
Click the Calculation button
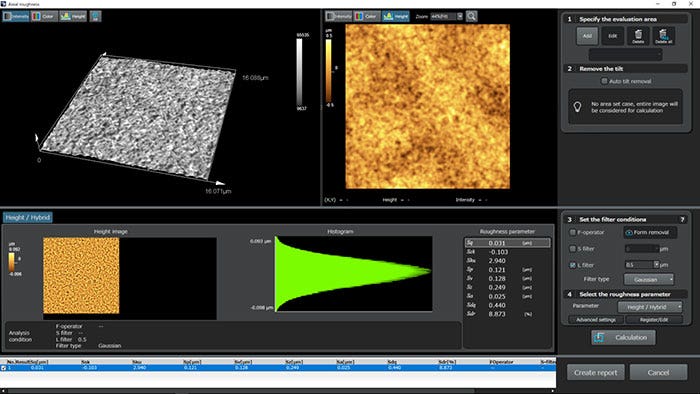623,337
